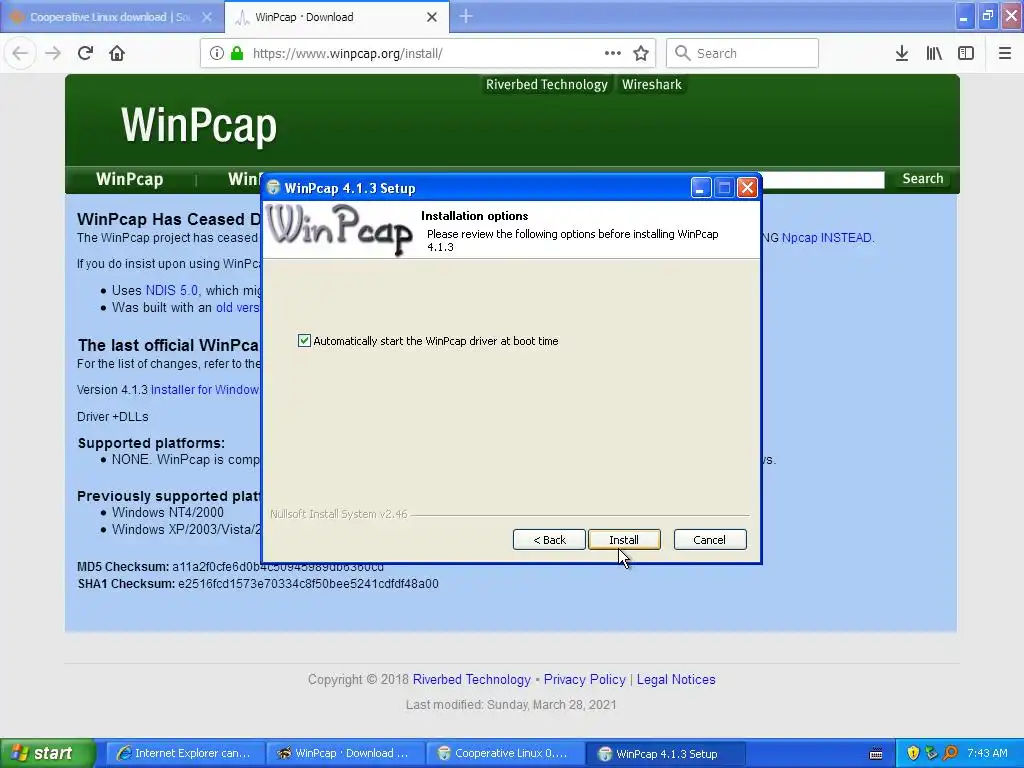Uncheck Automatically start WinPcap driver at boot

click(x=304, y=340)
